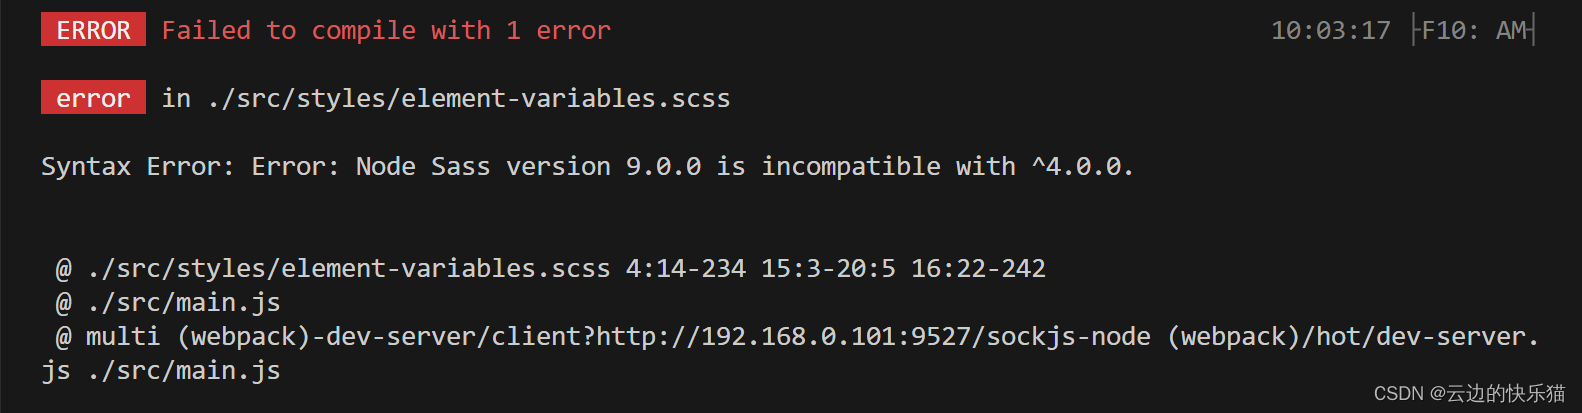Click the CSDN watermark at bottom right

pyautogui.click(x=1469, y=393)
